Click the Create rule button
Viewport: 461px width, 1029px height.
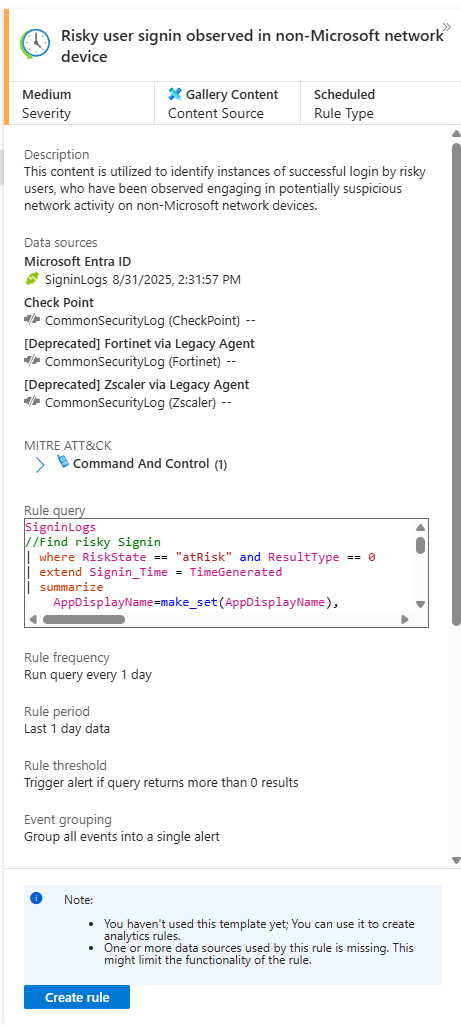point(77,998)
